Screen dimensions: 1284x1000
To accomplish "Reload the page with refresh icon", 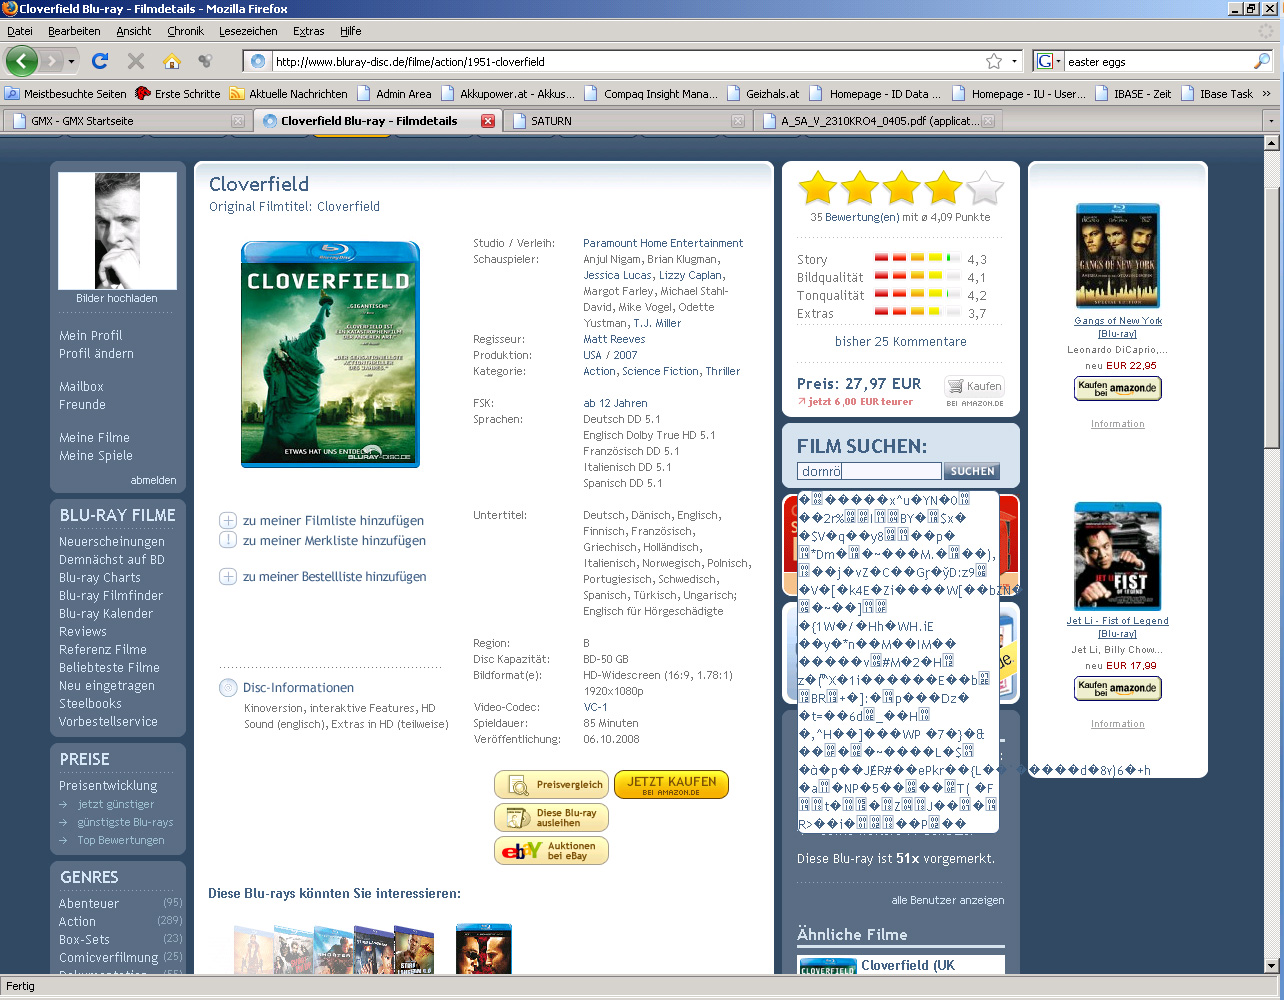I will pyautogui.click(x=100, y=61).
